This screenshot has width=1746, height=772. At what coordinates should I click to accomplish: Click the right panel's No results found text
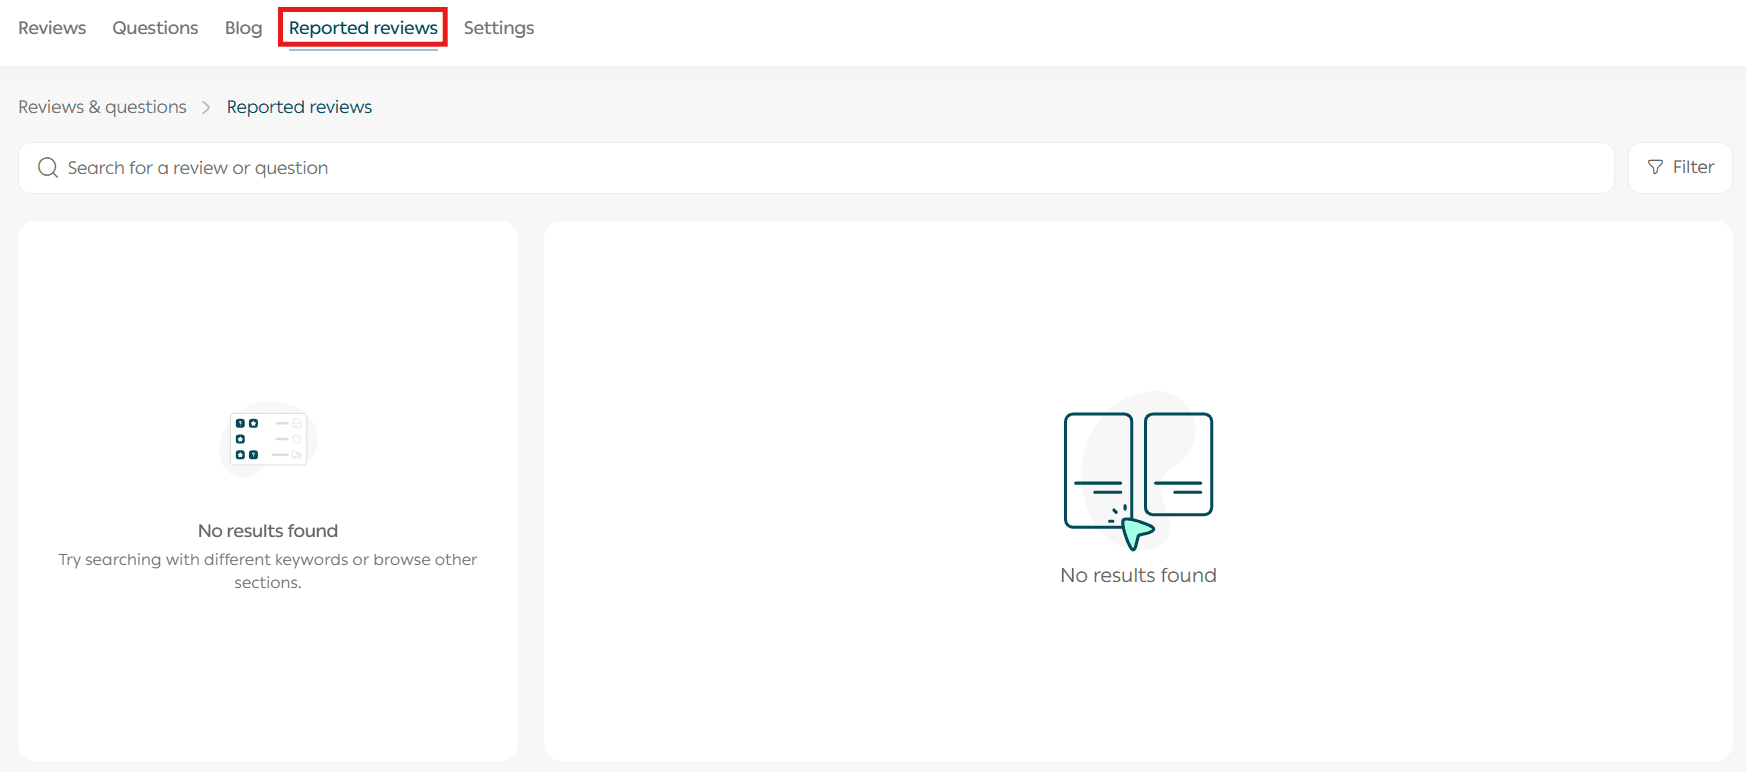tap(1138, 575)
